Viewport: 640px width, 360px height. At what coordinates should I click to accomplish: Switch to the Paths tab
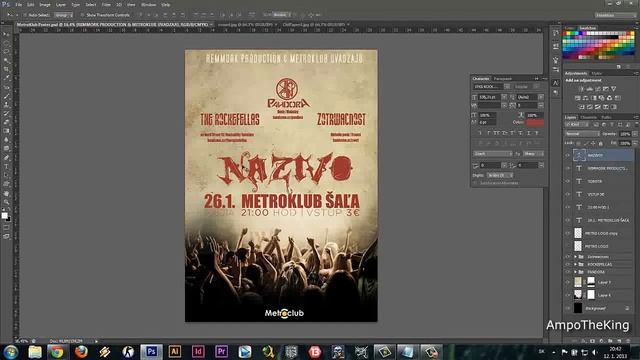[606, 117]
